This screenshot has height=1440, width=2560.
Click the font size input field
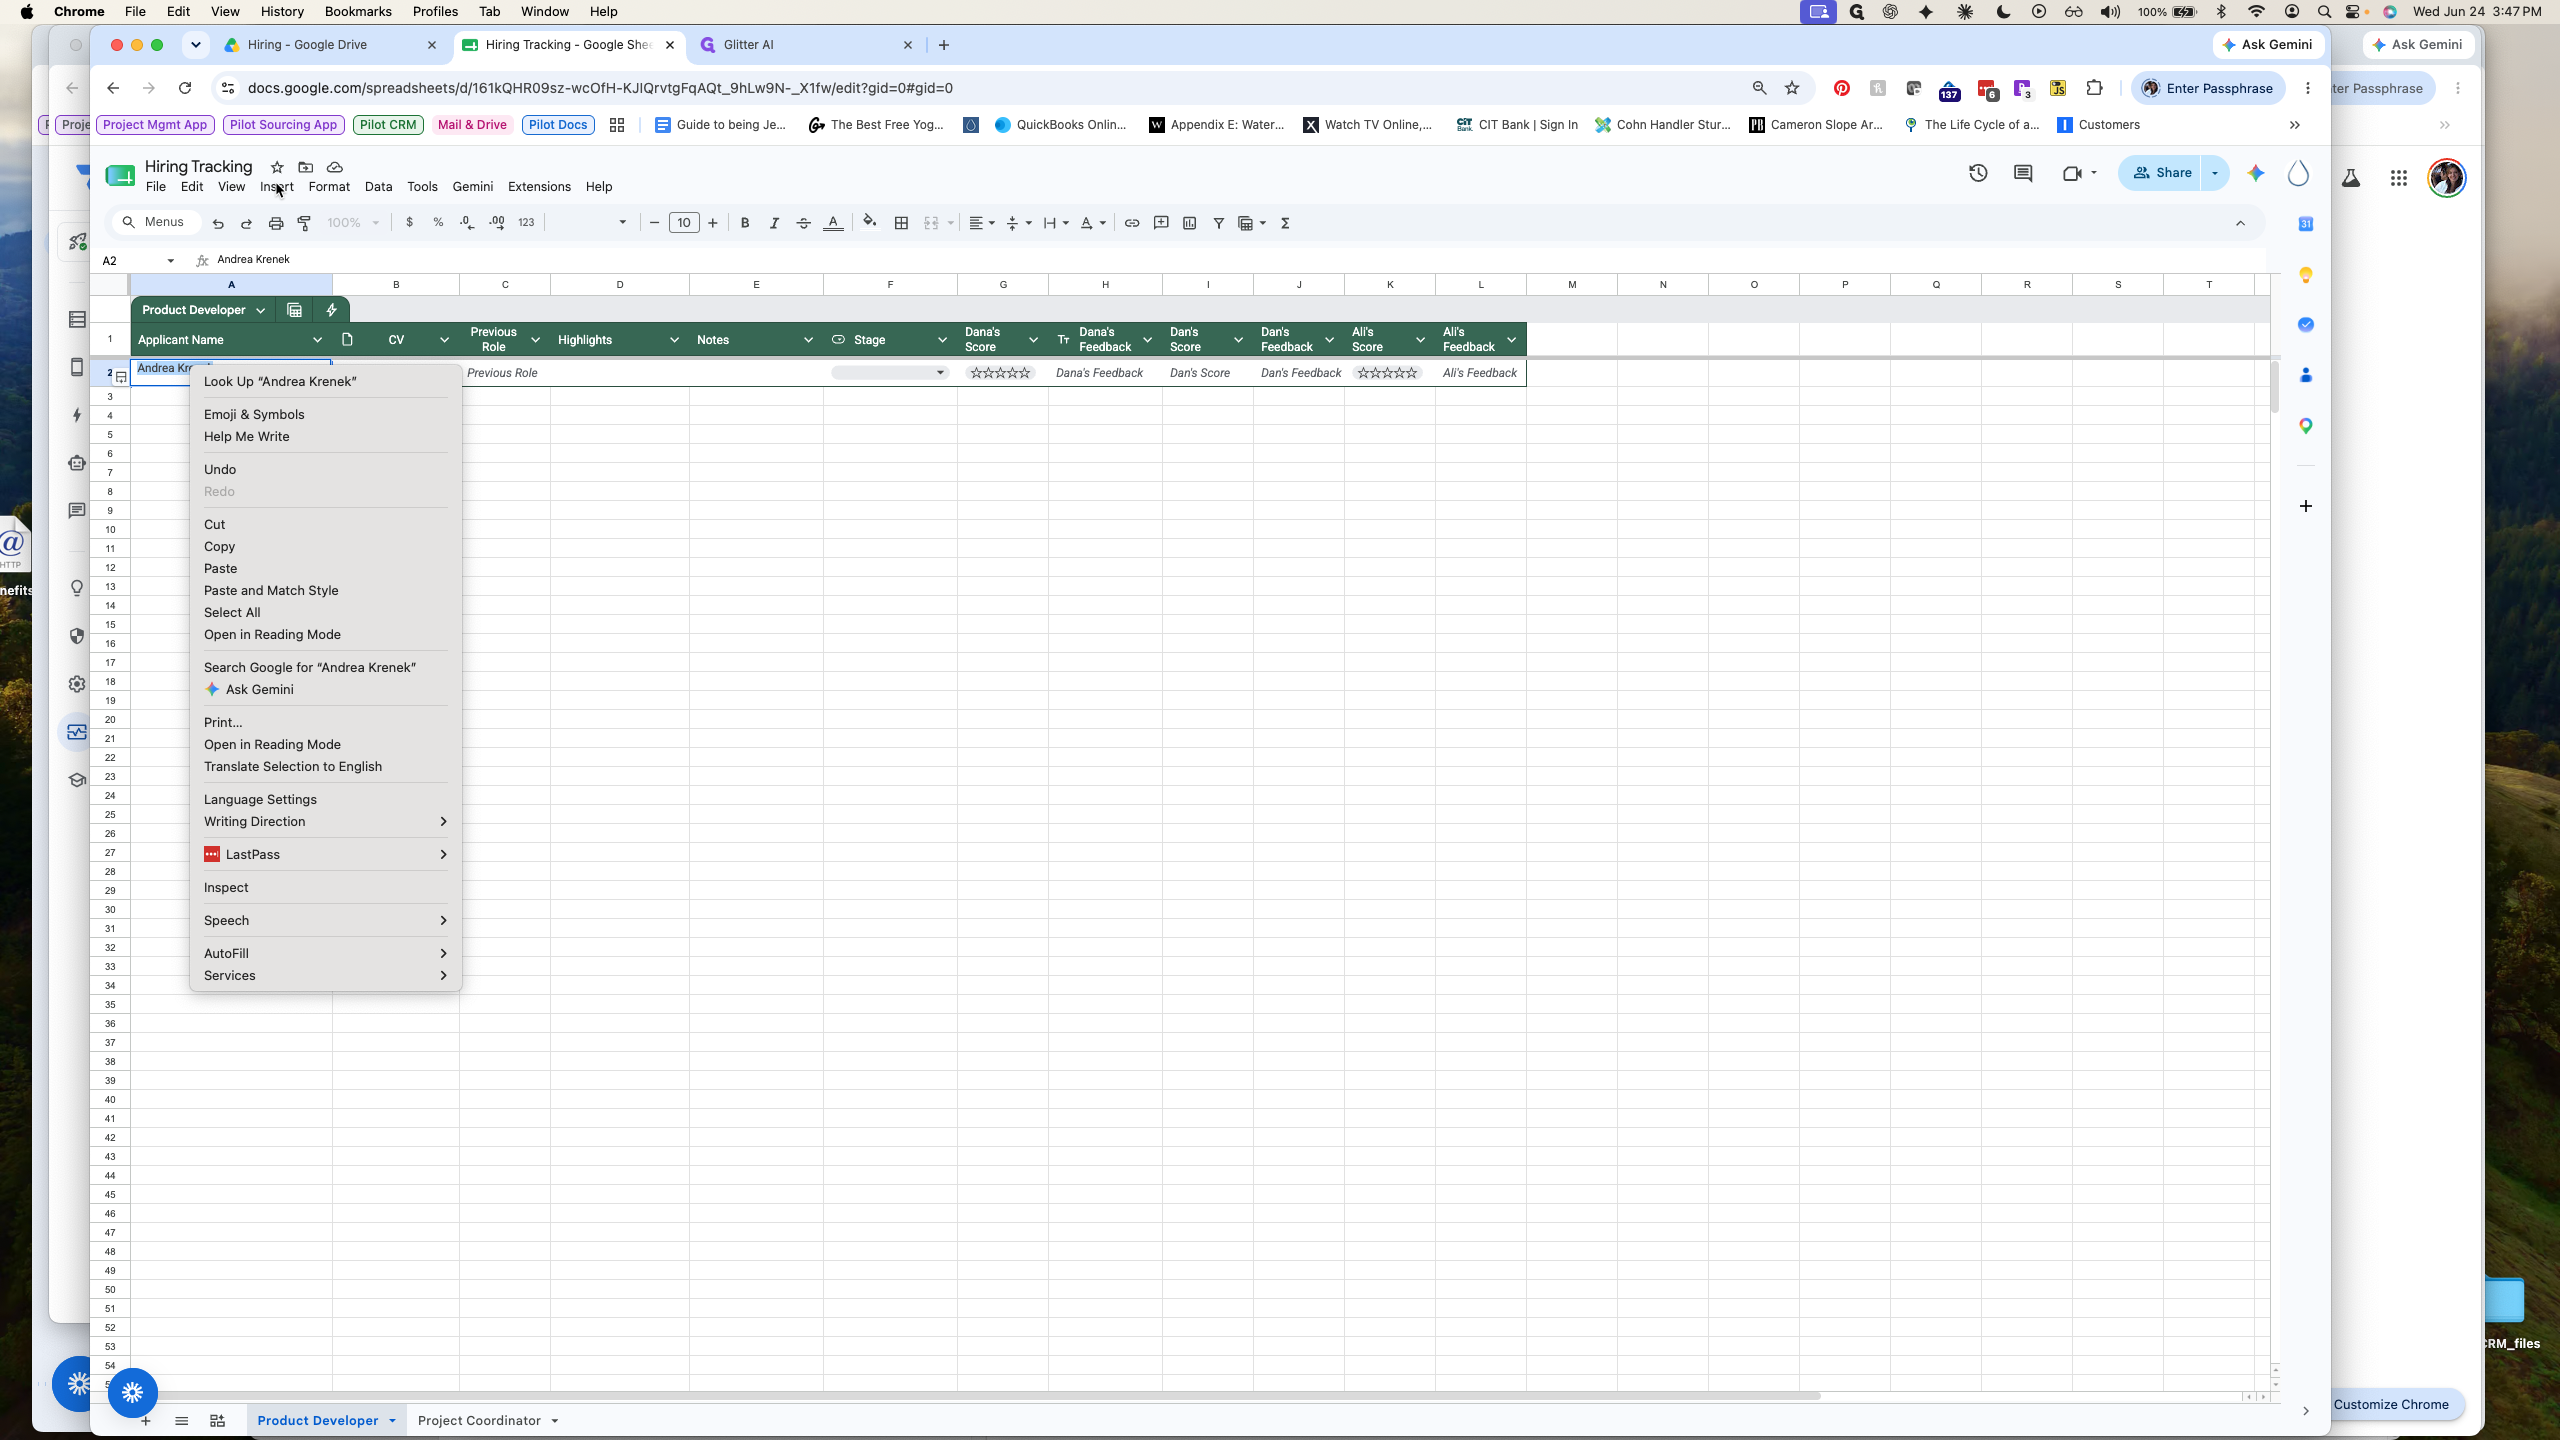pos(684,223)
